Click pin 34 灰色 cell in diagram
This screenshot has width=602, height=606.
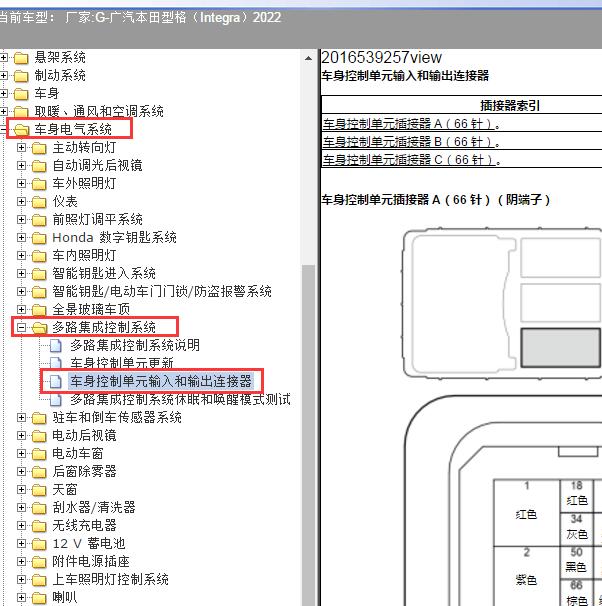pos(576,529)
